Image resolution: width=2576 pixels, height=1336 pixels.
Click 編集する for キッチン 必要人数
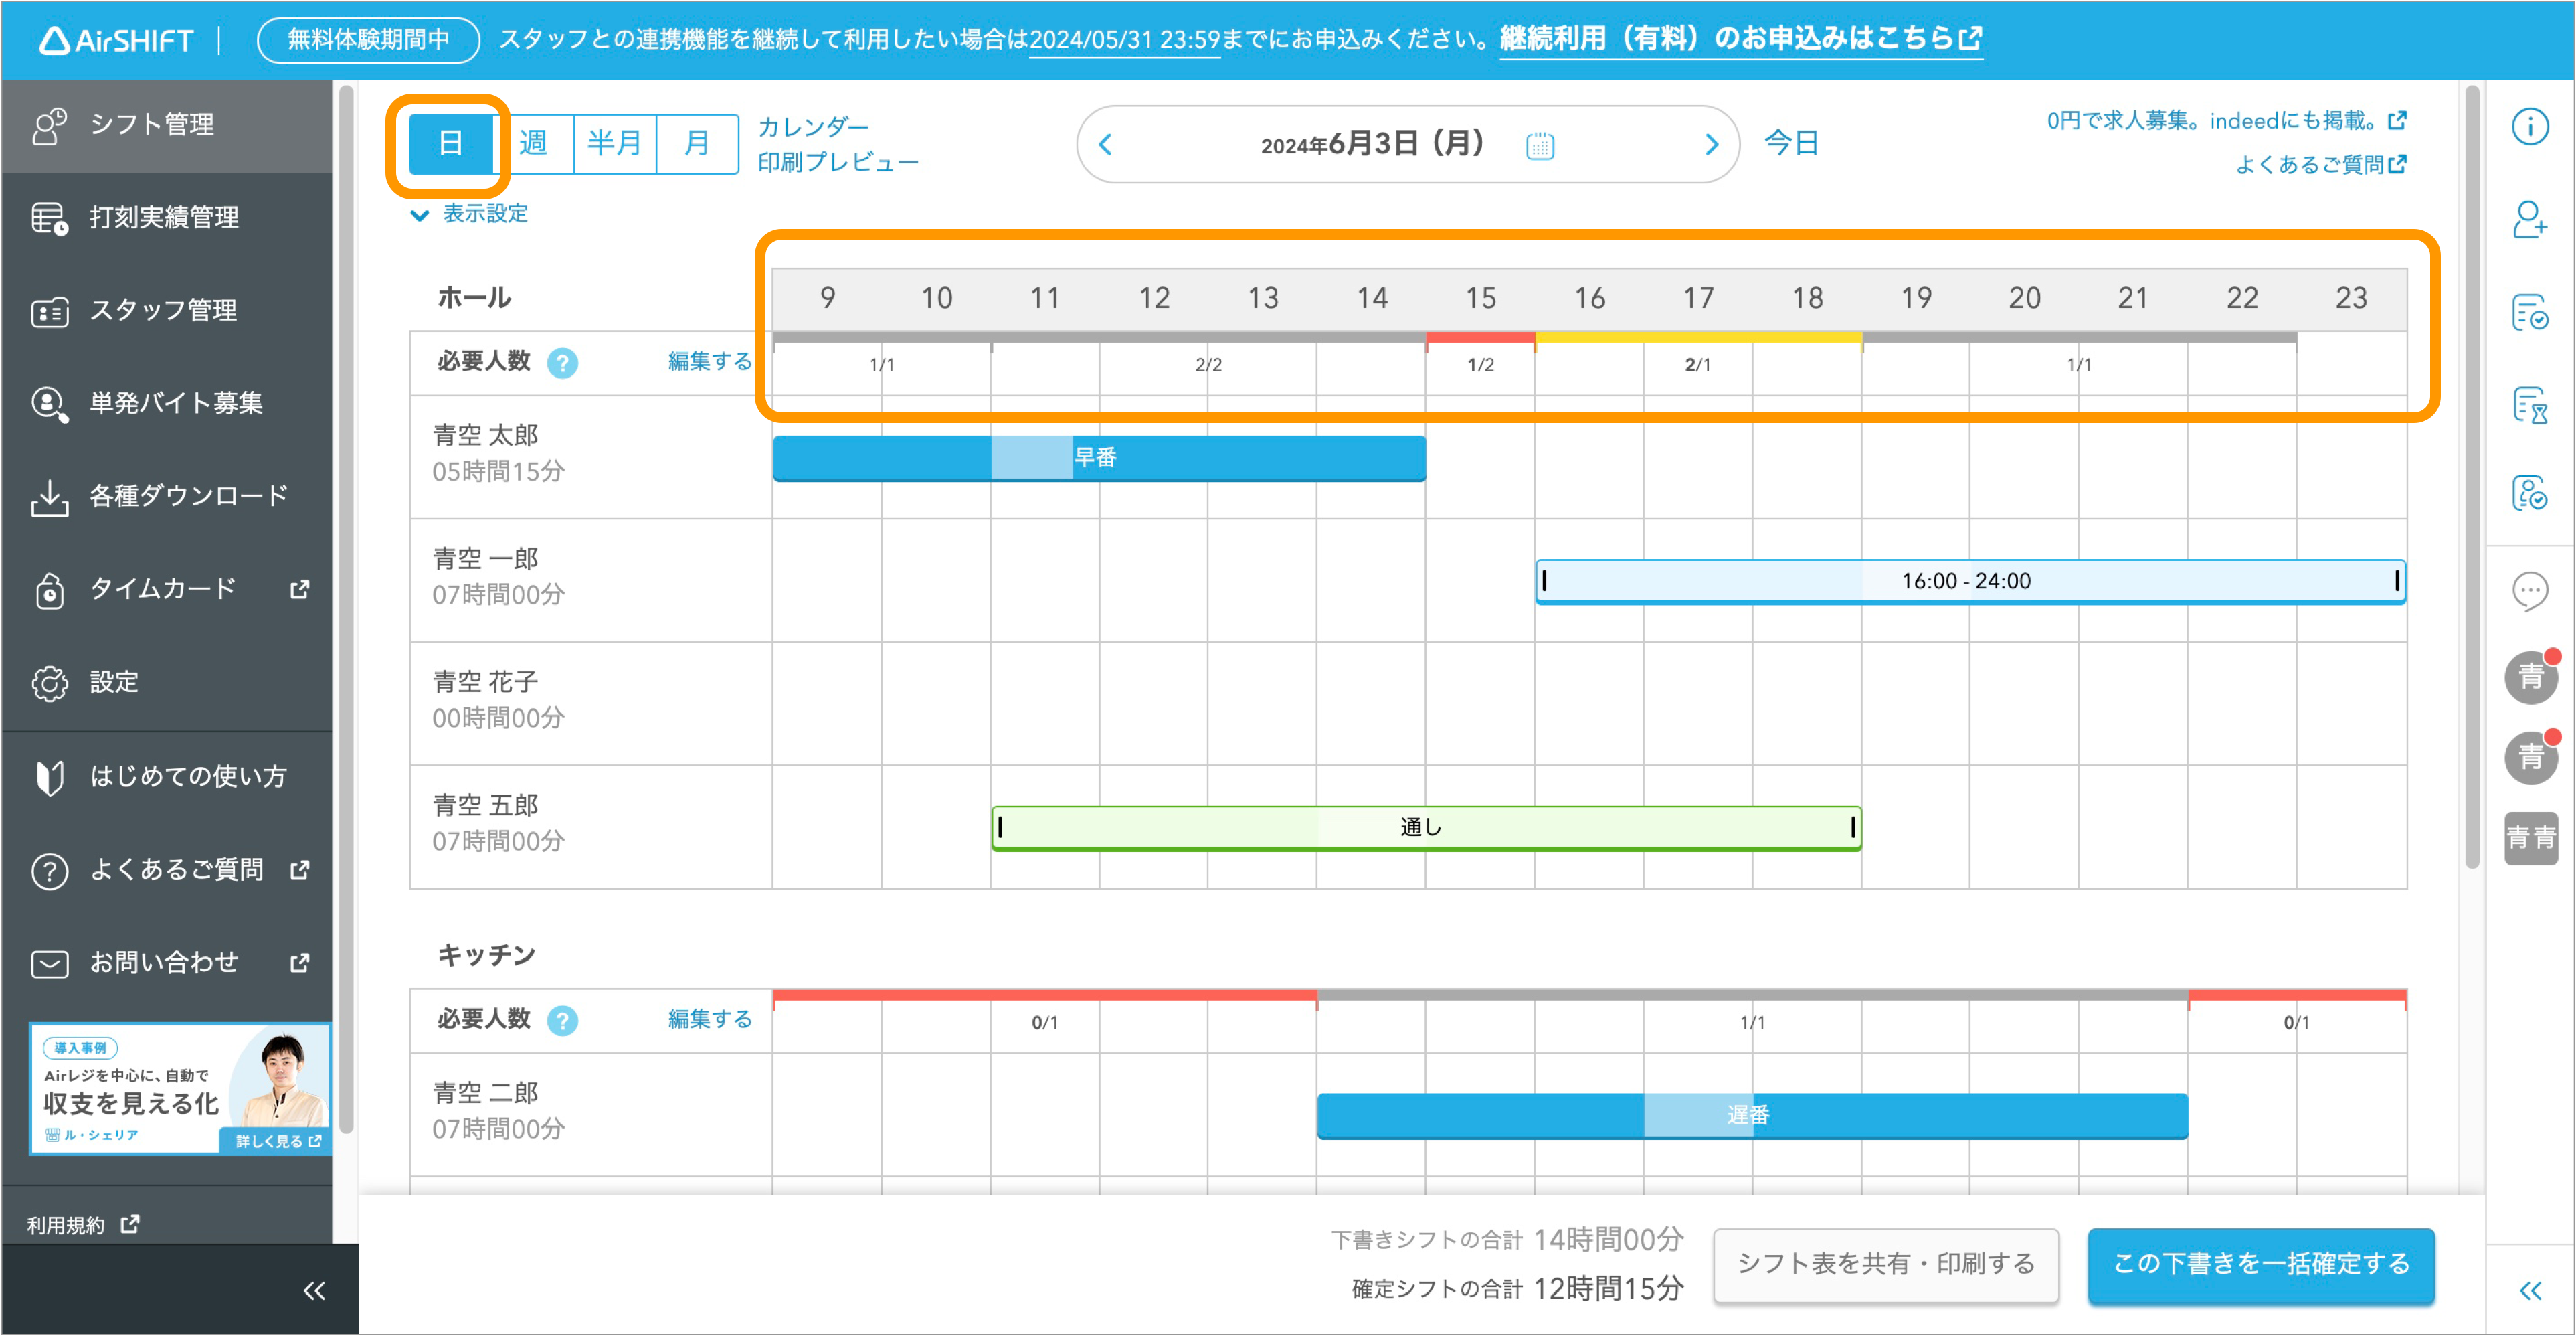710,1020
